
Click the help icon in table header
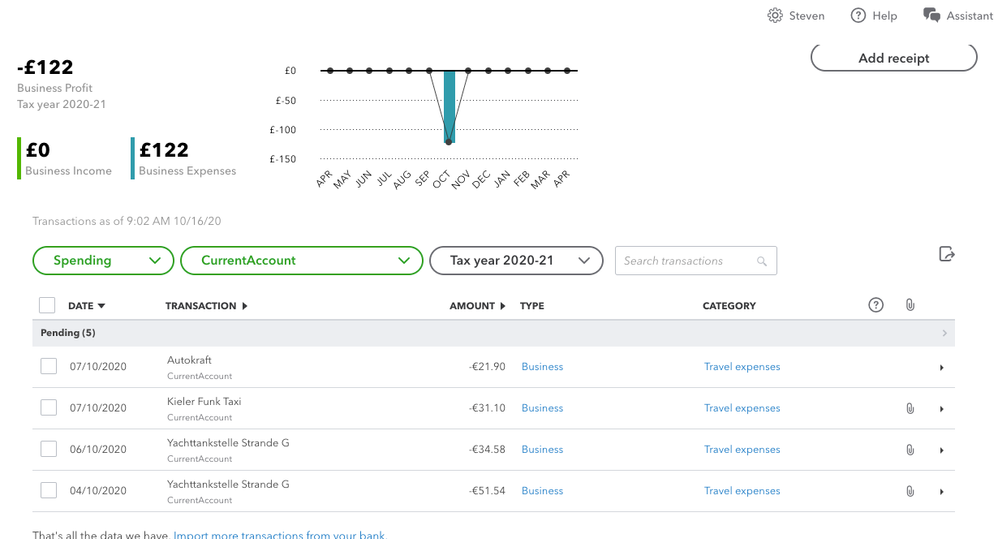coord(876,305)
